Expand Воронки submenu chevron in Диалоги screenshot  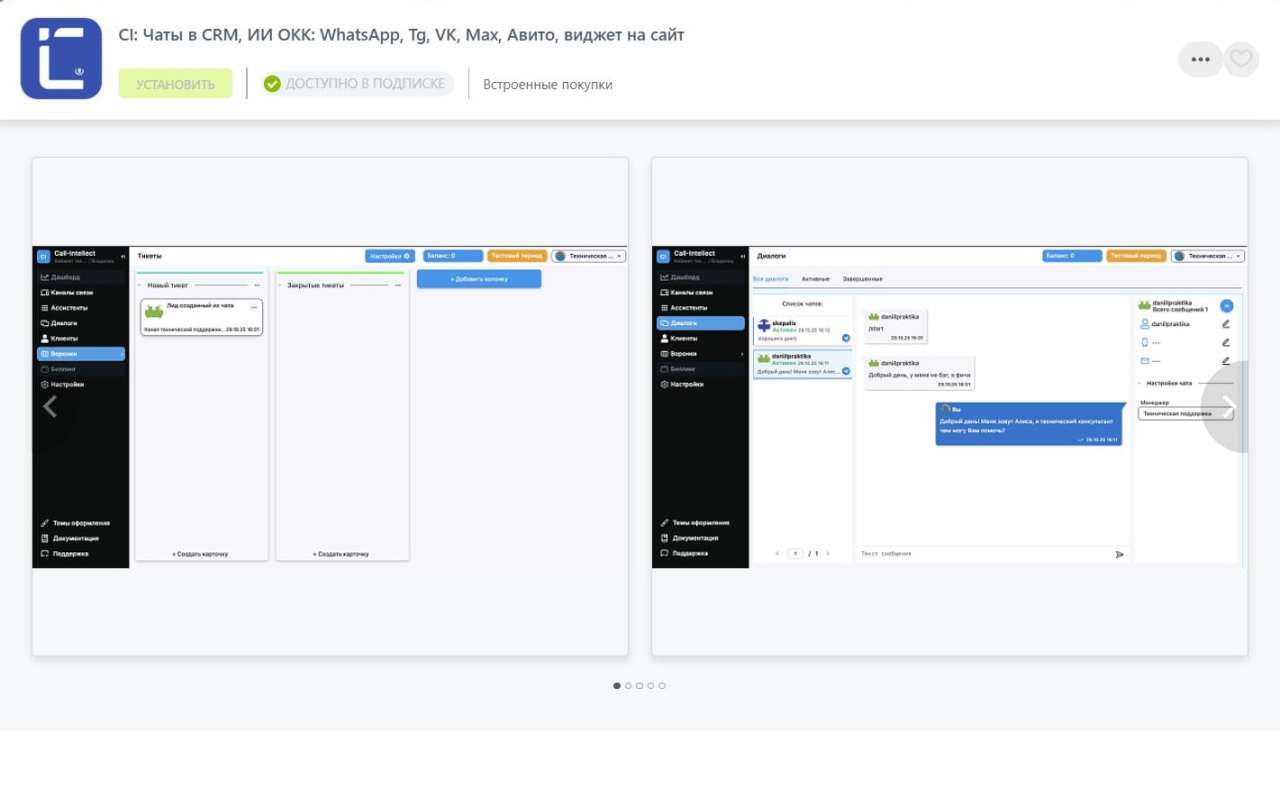741,354
